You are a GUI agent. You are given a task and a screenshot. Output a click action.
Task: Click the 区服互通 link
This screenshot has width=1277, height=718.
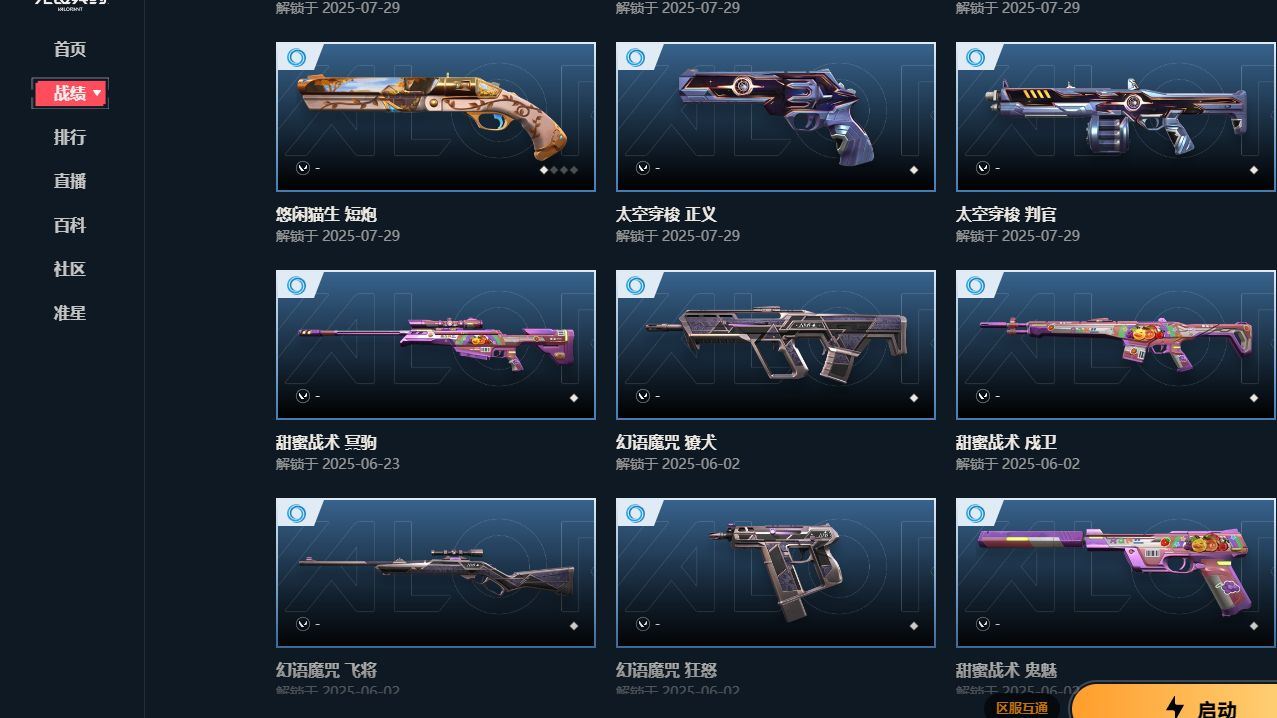point(1022,708)
